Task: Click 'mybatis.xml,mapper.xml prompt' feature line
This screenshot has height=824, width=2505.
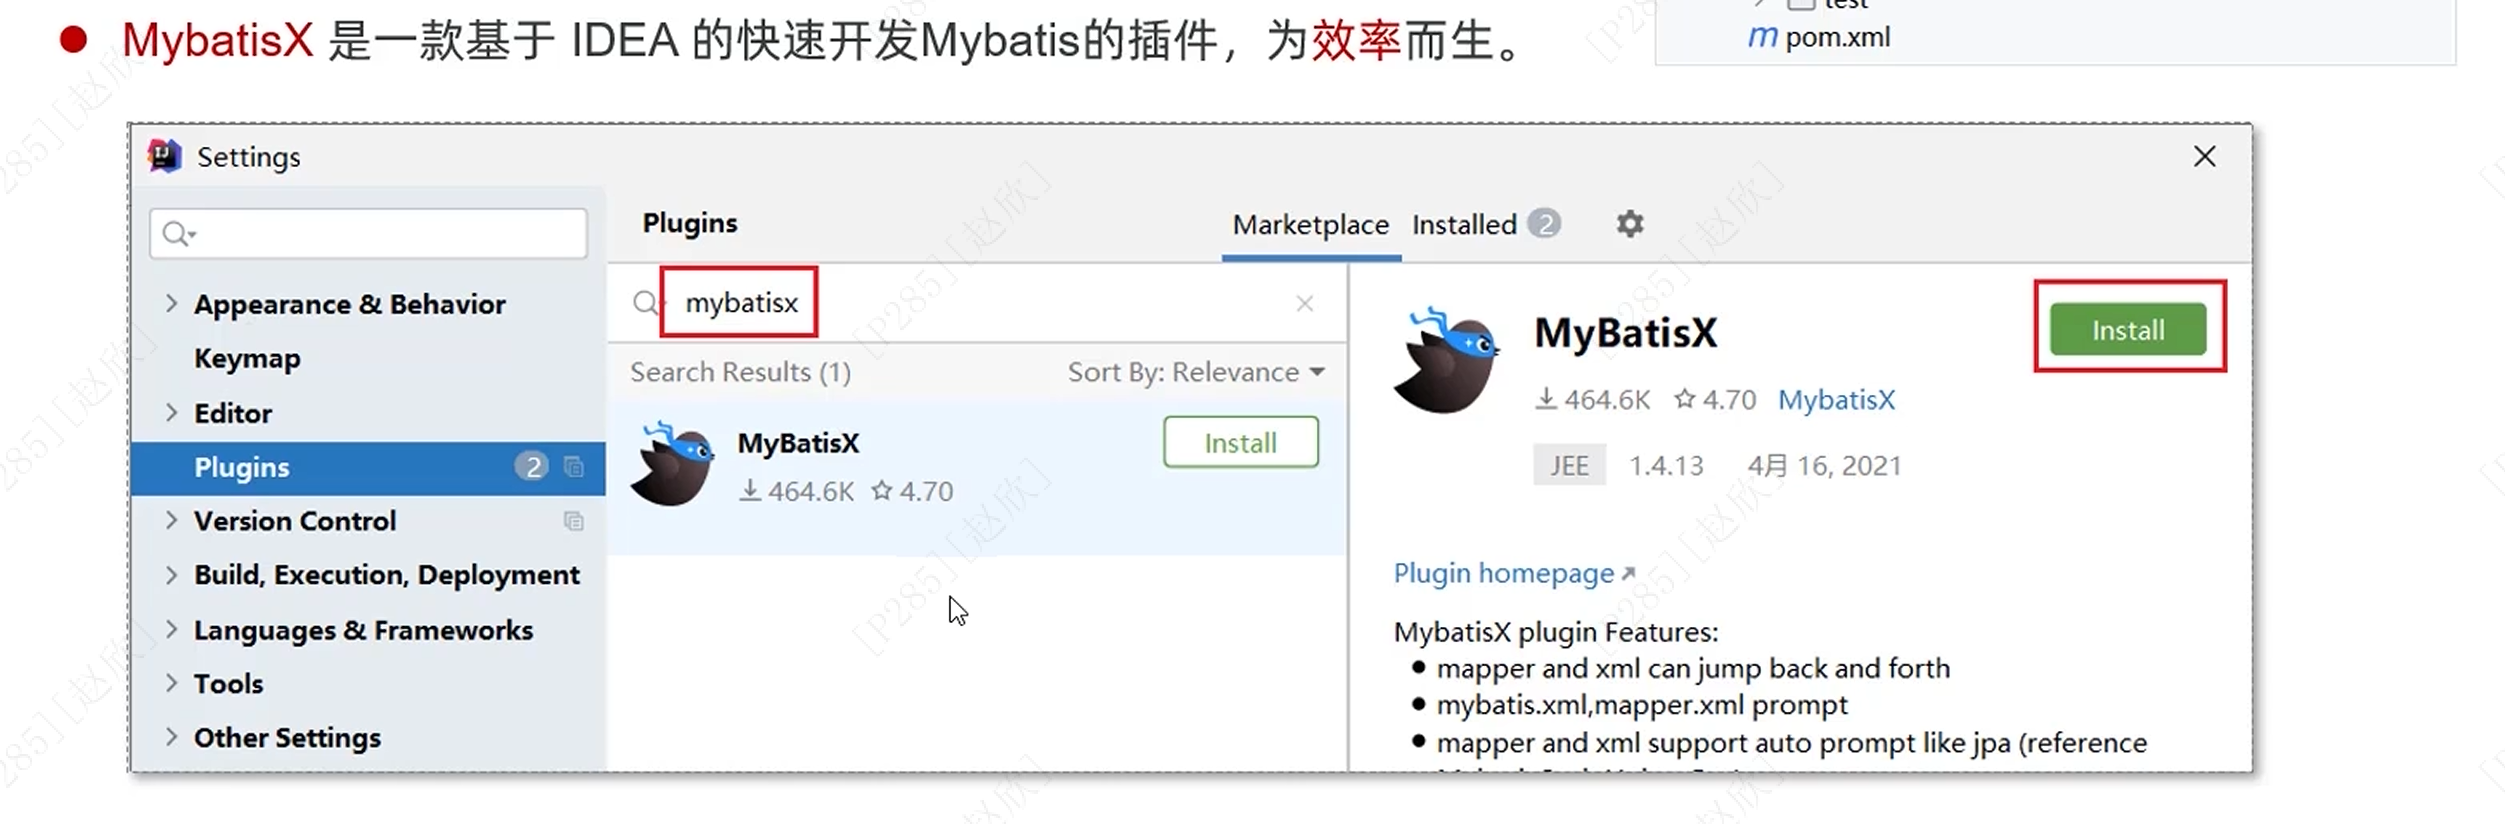Action: tap(1642, 705)
